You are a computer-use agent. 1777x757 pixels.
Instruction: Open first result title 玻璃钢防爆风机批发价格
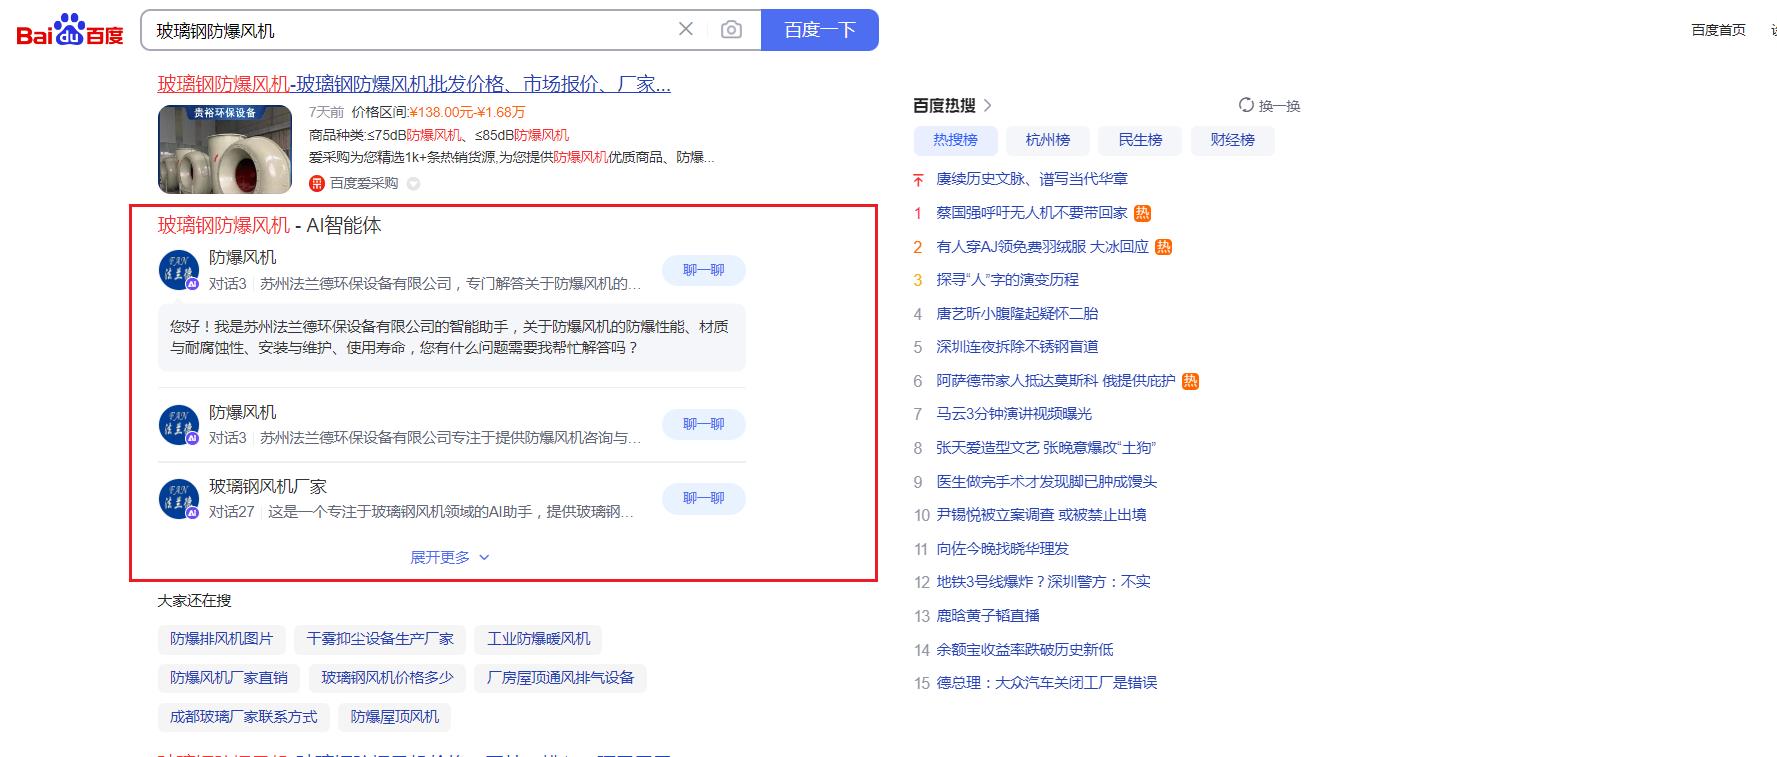tap(414, 84)
